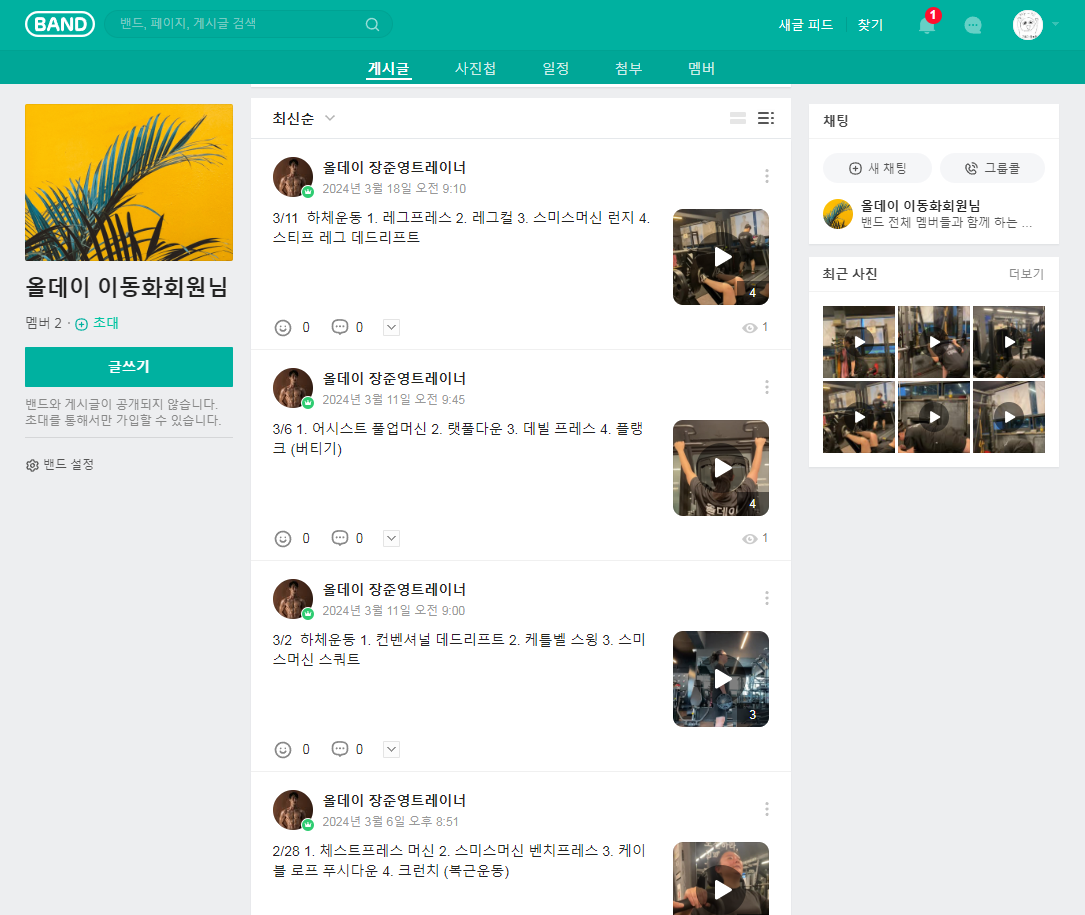Open the chat bubble icon in header
1085x915 pixels.
tap(973, 26)
